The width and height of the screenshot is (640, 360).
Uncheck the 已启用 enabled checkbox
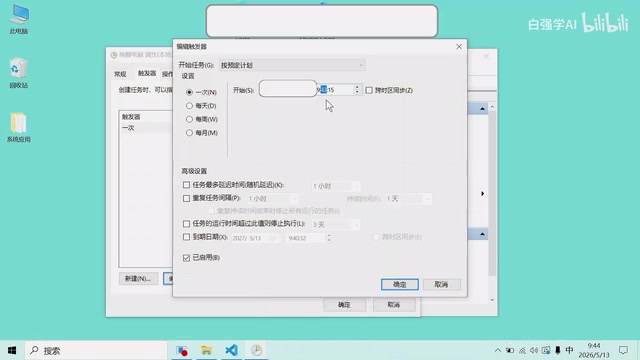pyautogui.click(x=186, y=258)
